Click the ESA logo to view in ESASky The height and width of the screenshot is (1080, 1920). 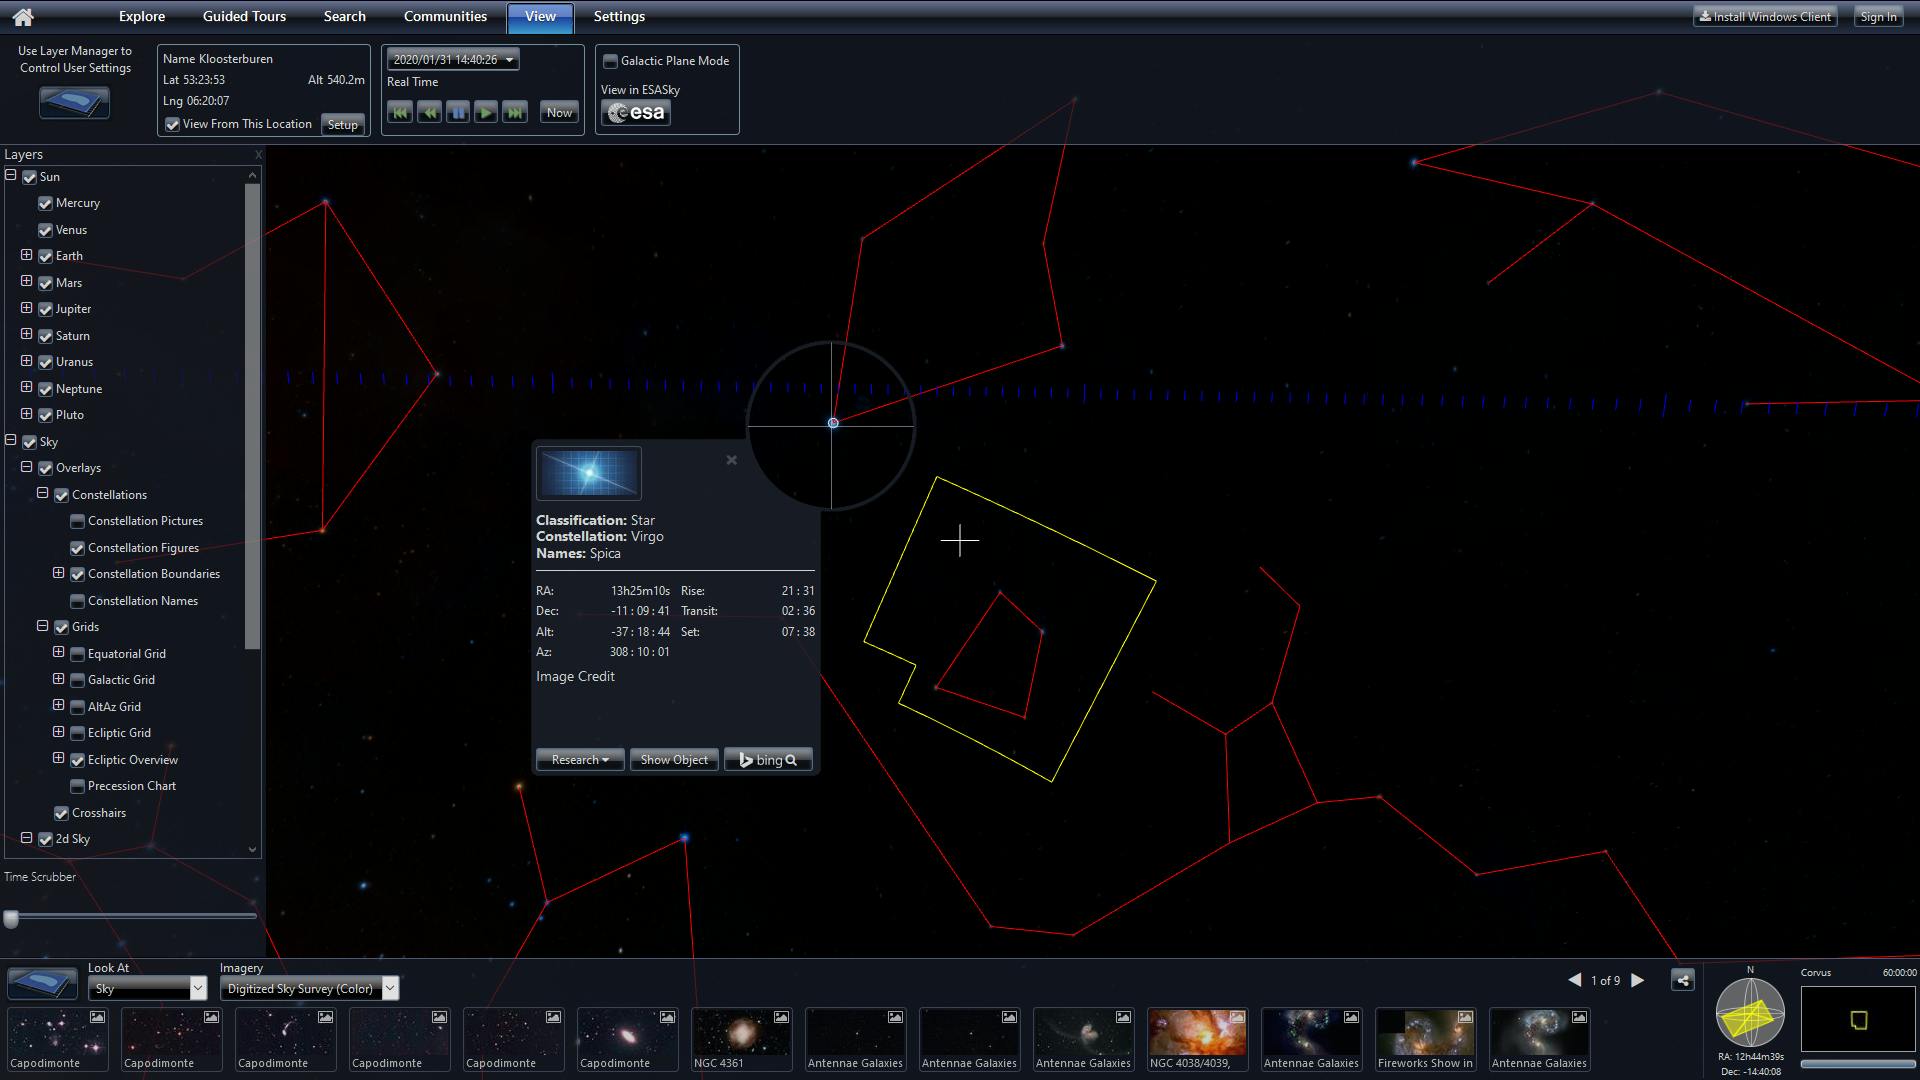(x=634, y=112)
